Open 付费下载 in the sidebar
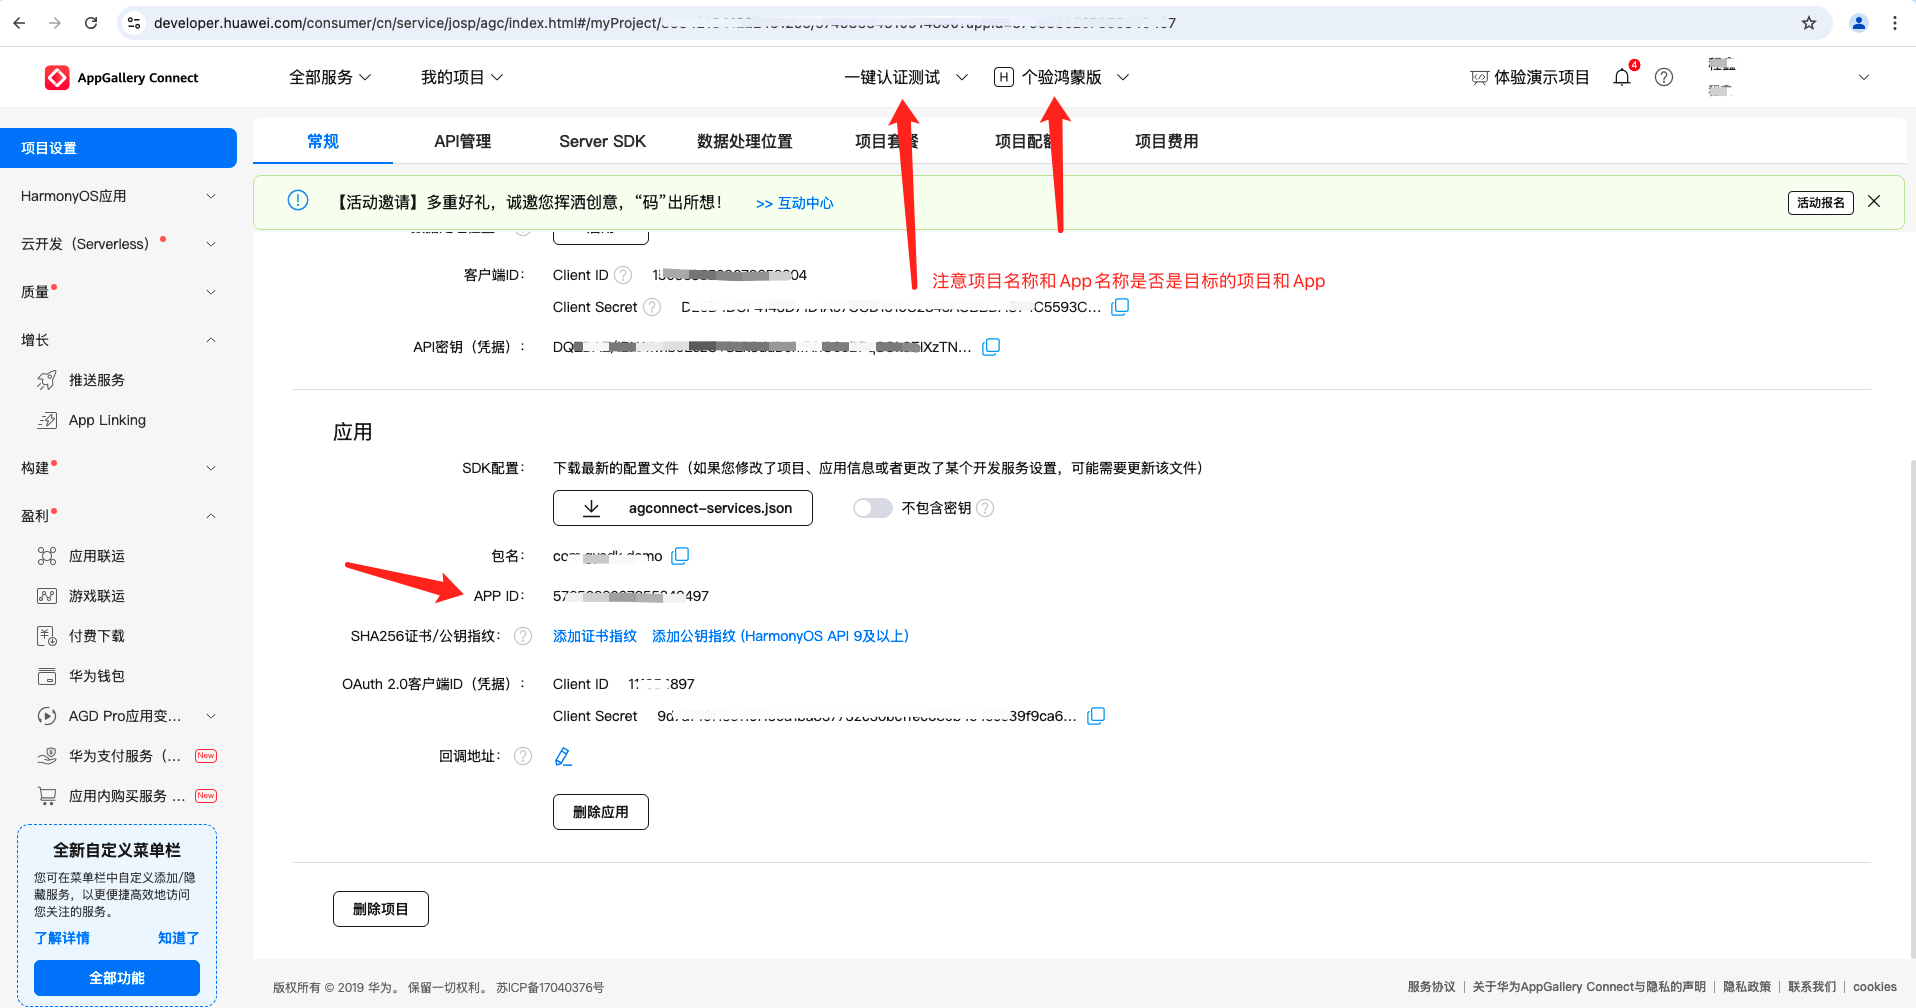 click(97, 636)
